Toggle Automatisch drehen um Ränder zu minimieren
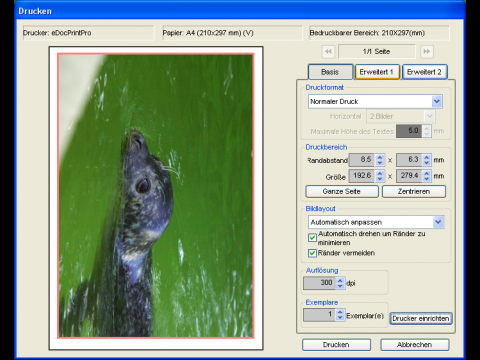This screenshot has width=480, height=360. click(x=312, y=238)
